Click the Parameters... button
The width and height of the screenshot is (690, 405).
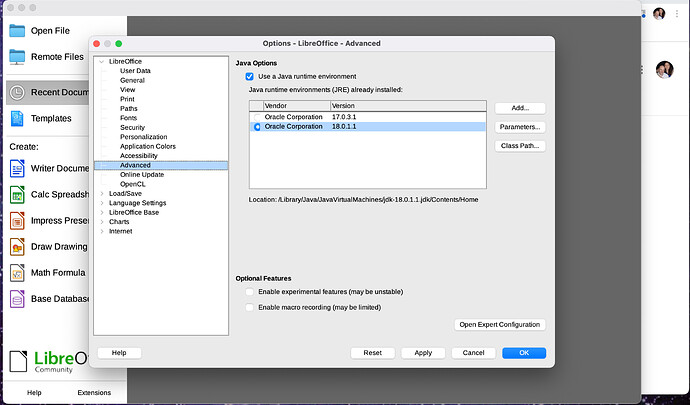(520, 127)
